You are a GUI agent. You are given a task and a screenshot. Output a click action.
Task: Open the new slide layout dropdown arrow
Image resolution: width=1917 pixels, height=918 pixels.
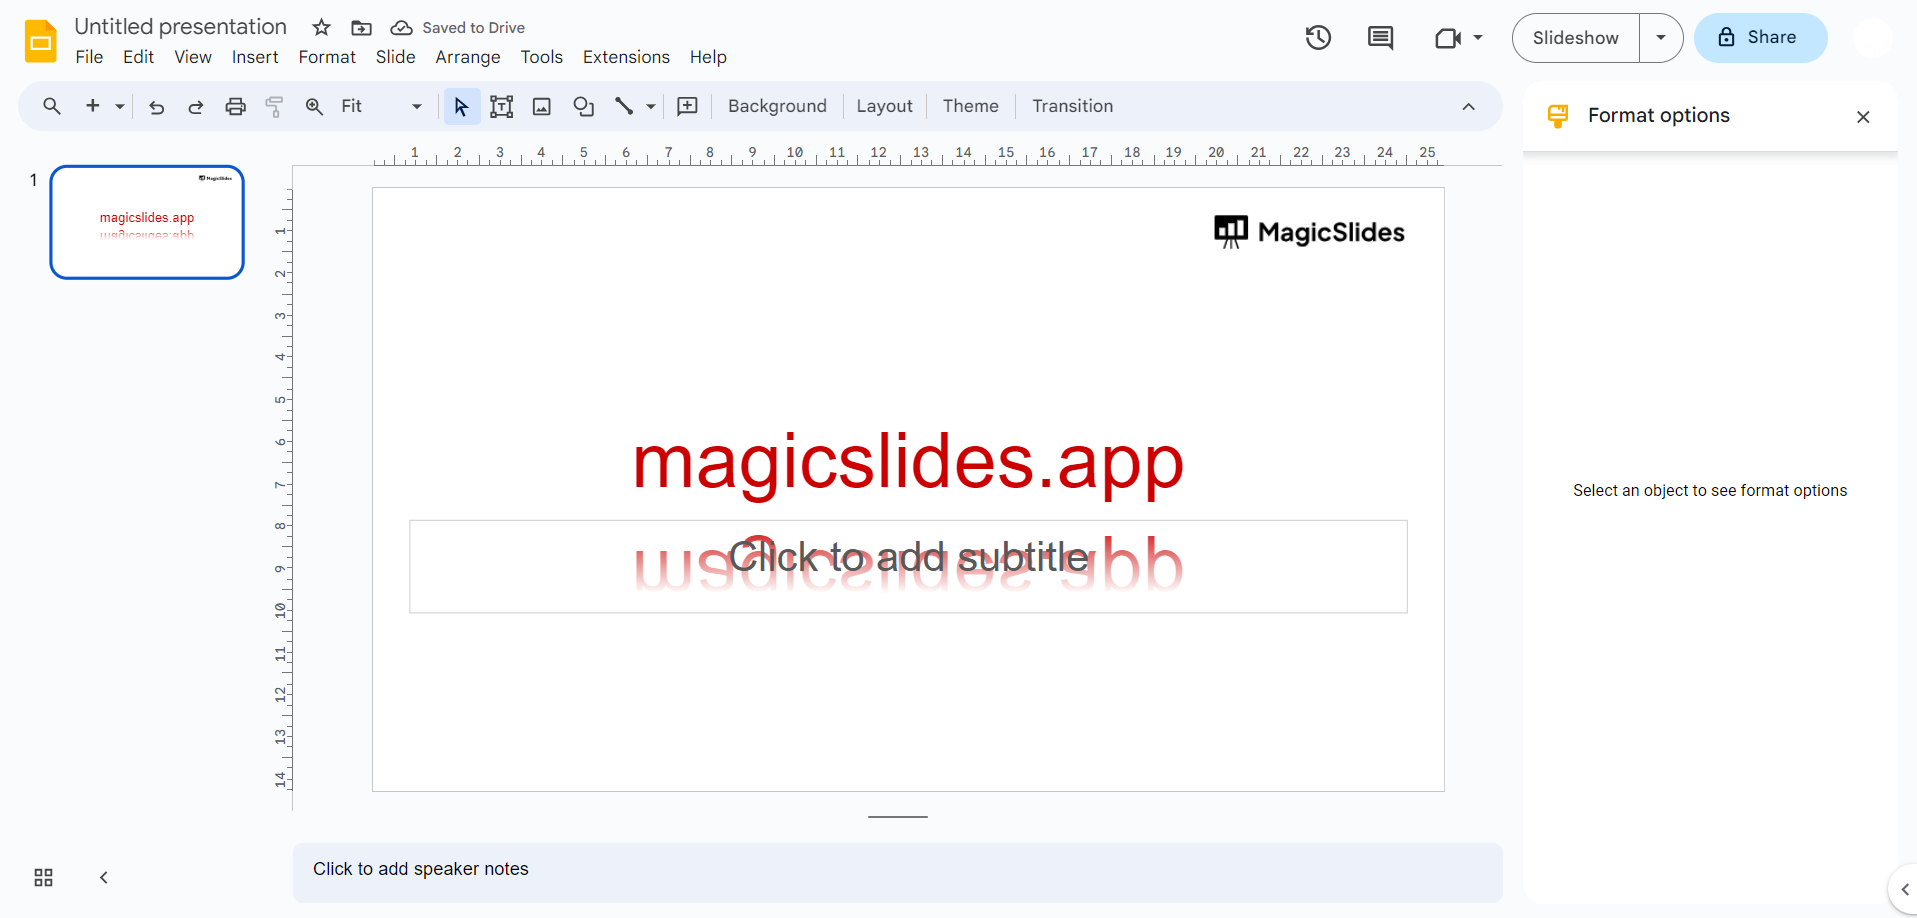(x=119, y=106)
